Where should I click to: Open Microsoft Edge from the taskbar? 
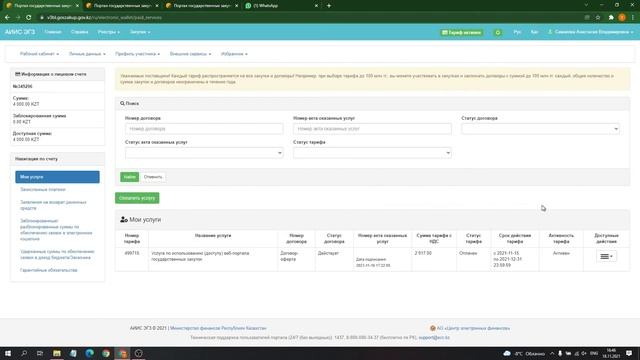tap(89, 353)
